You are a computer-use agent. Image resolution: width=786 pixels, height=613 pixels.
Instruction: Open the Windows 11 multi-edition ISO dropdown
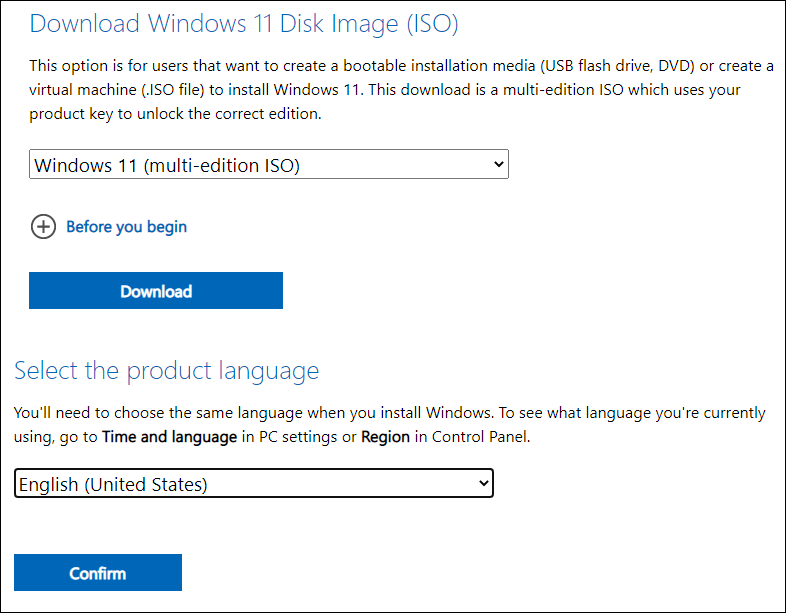(269, 164)
